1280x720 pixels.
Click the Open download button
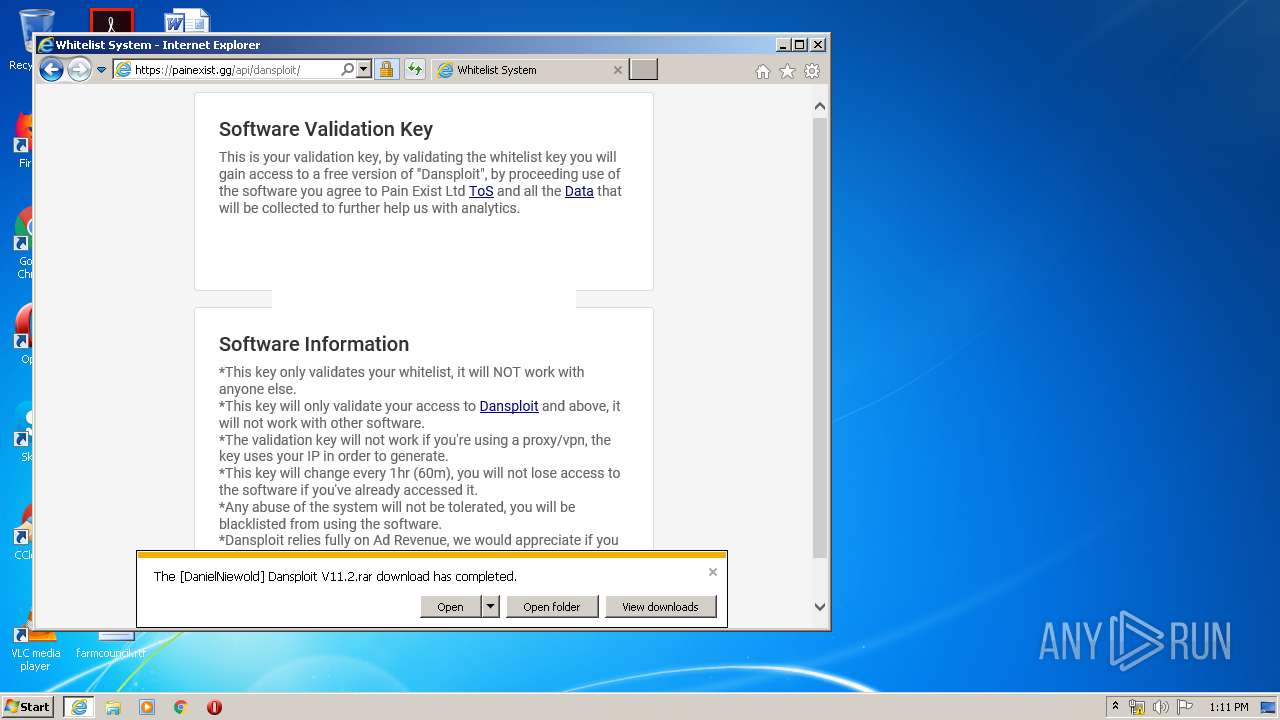click(x=451, y=607)
